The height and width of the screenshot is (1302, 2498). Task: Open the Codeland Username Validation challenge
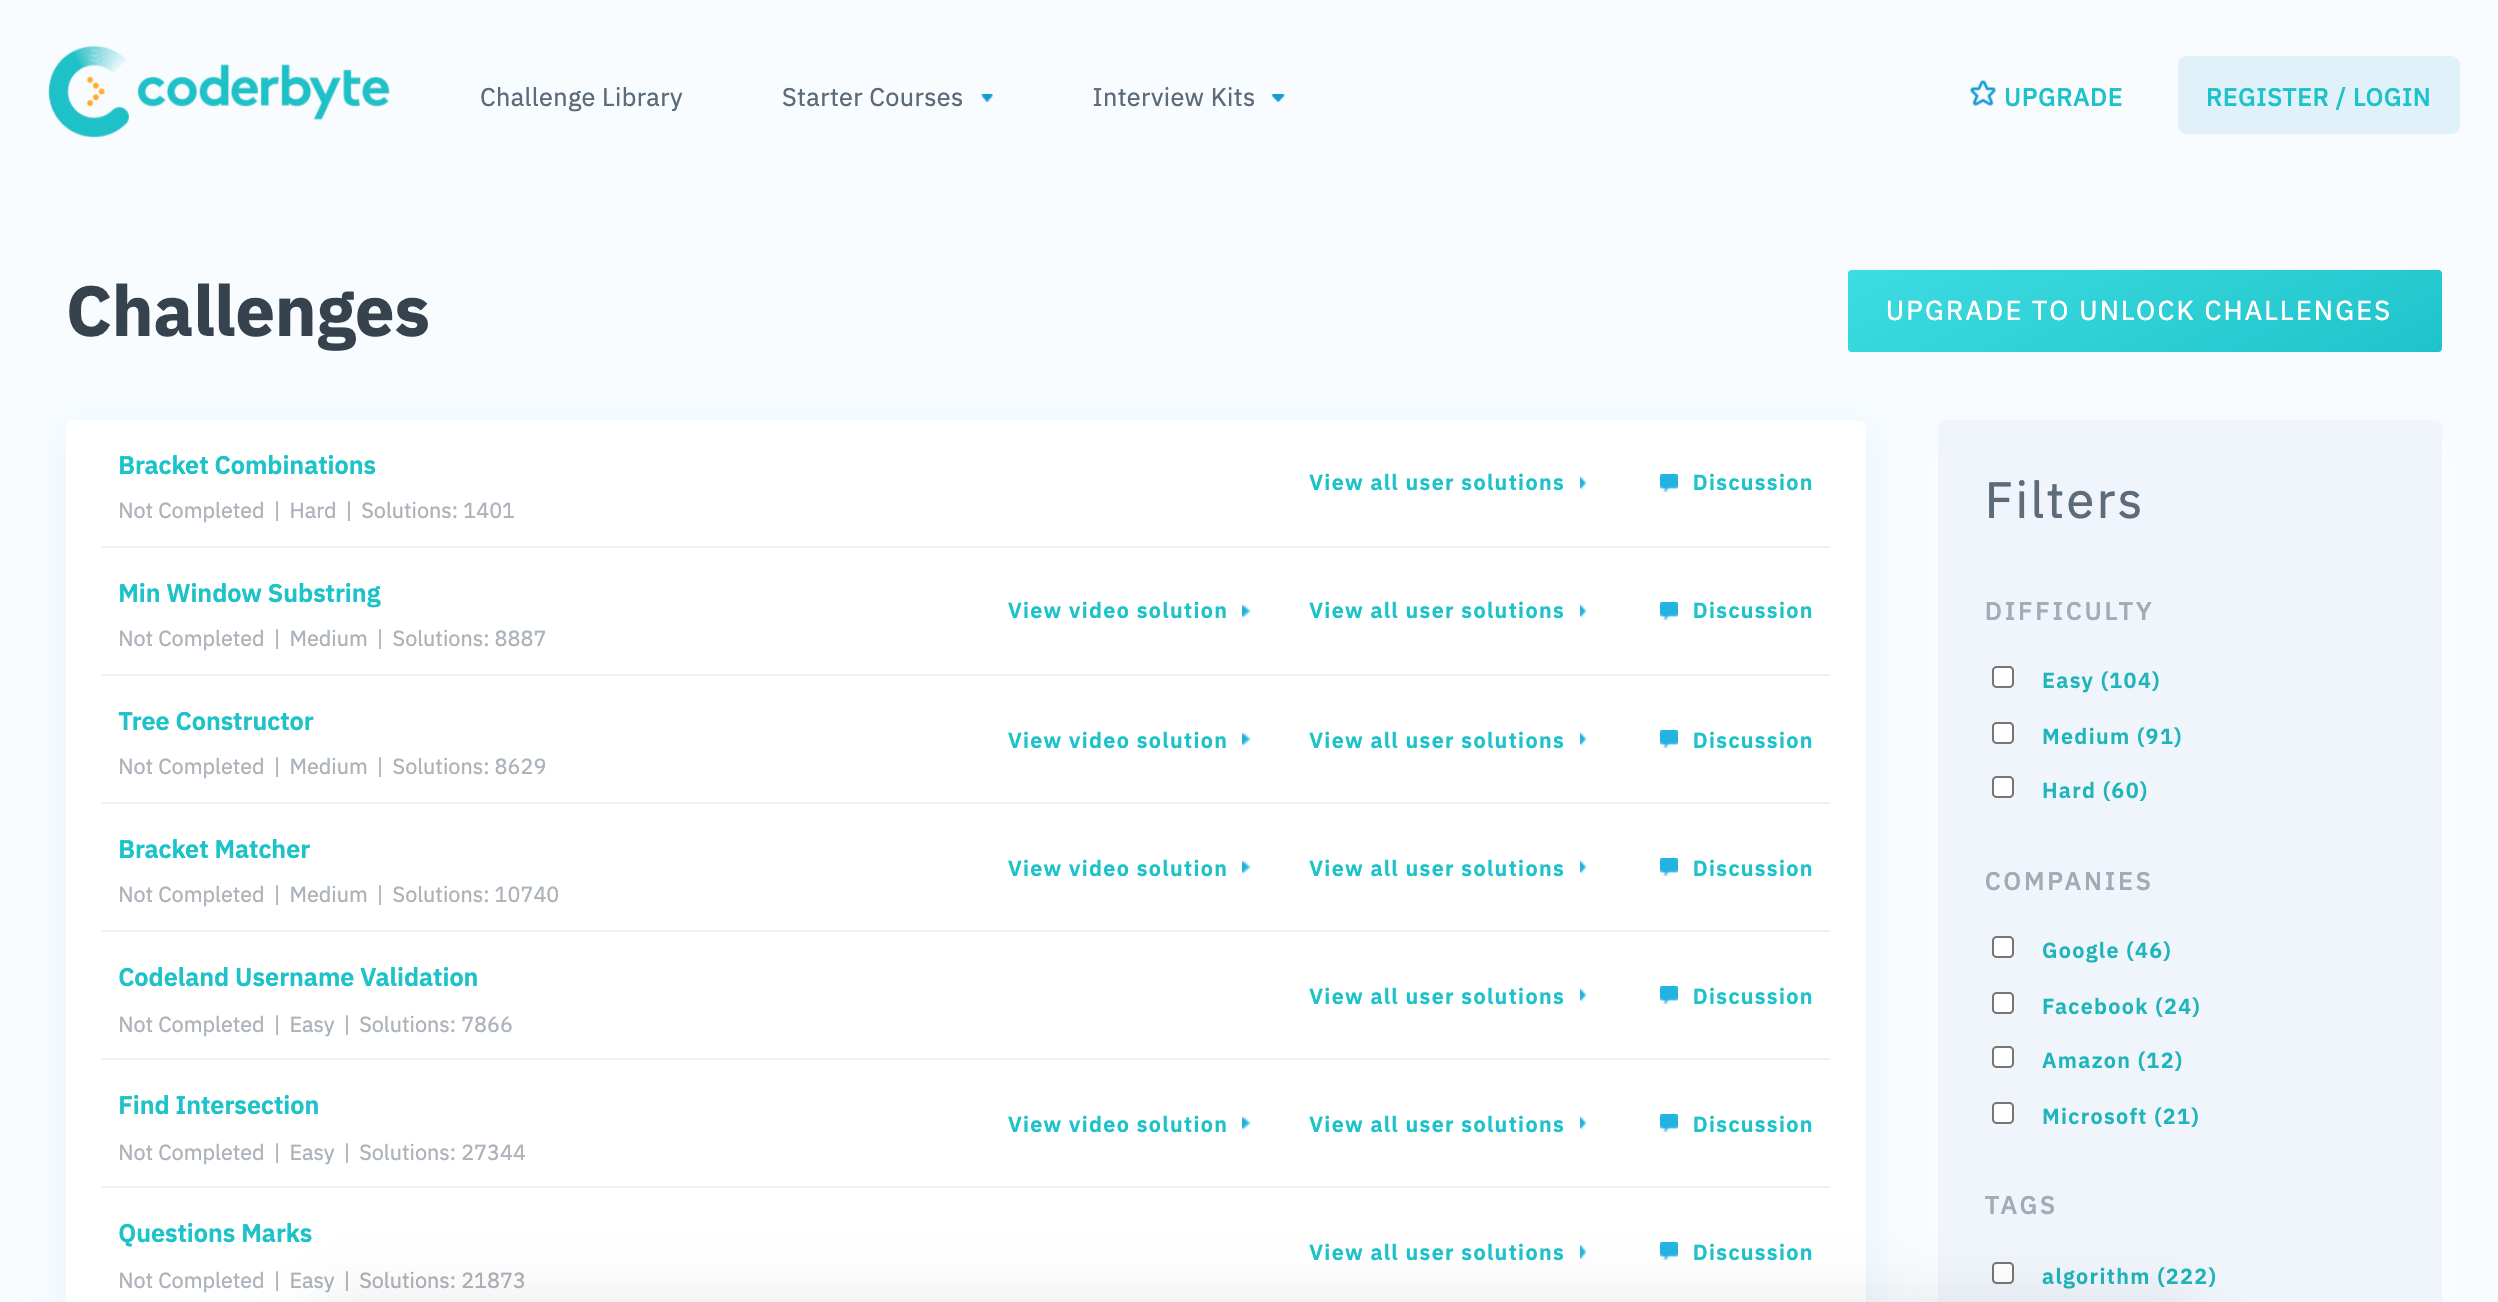click(298, 977)
